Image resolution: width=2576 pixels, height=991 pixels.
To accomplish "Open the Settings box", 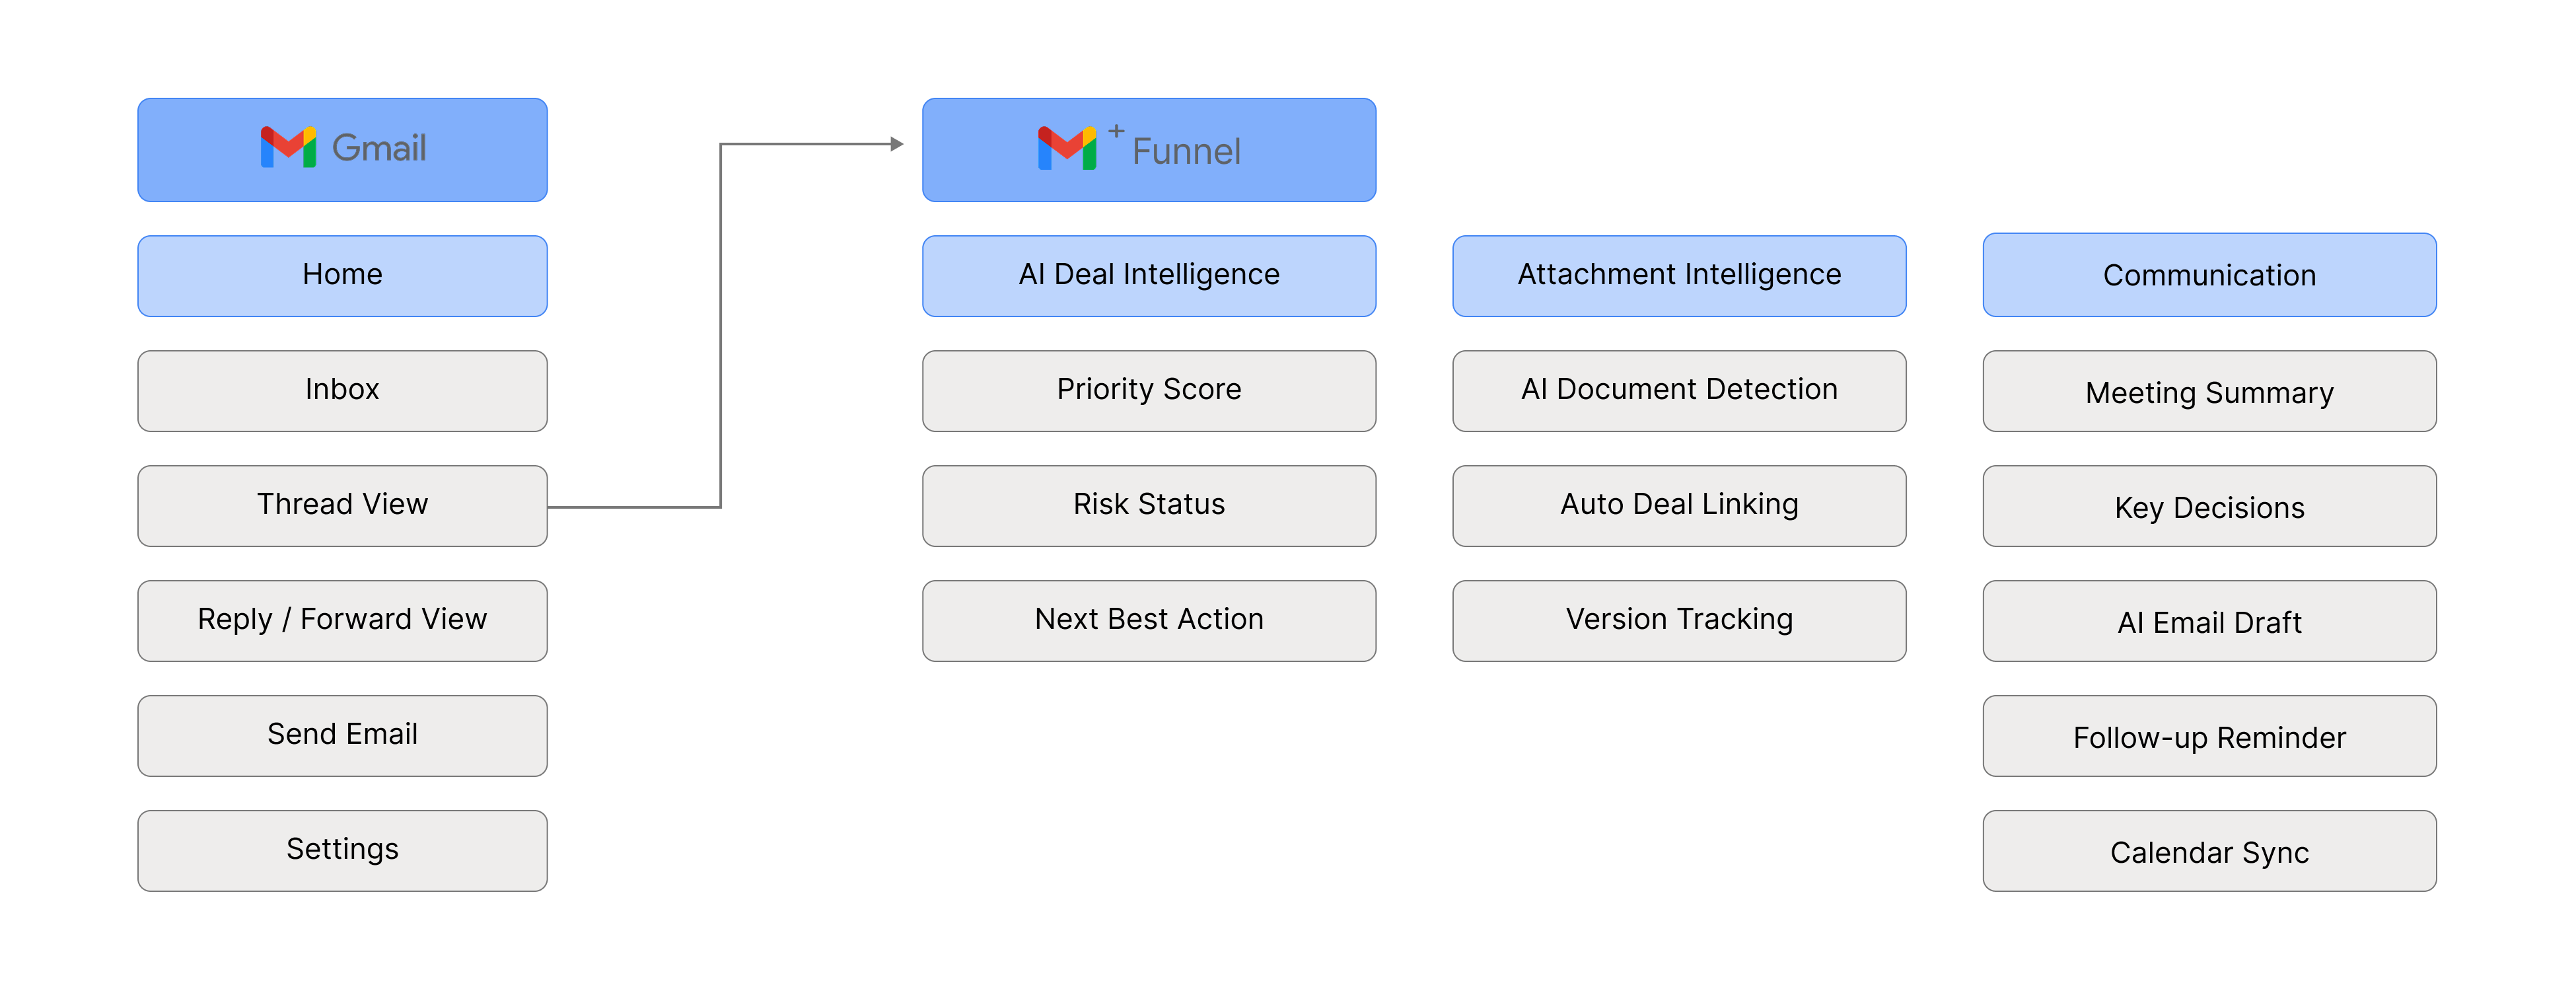I will (342, 850).
